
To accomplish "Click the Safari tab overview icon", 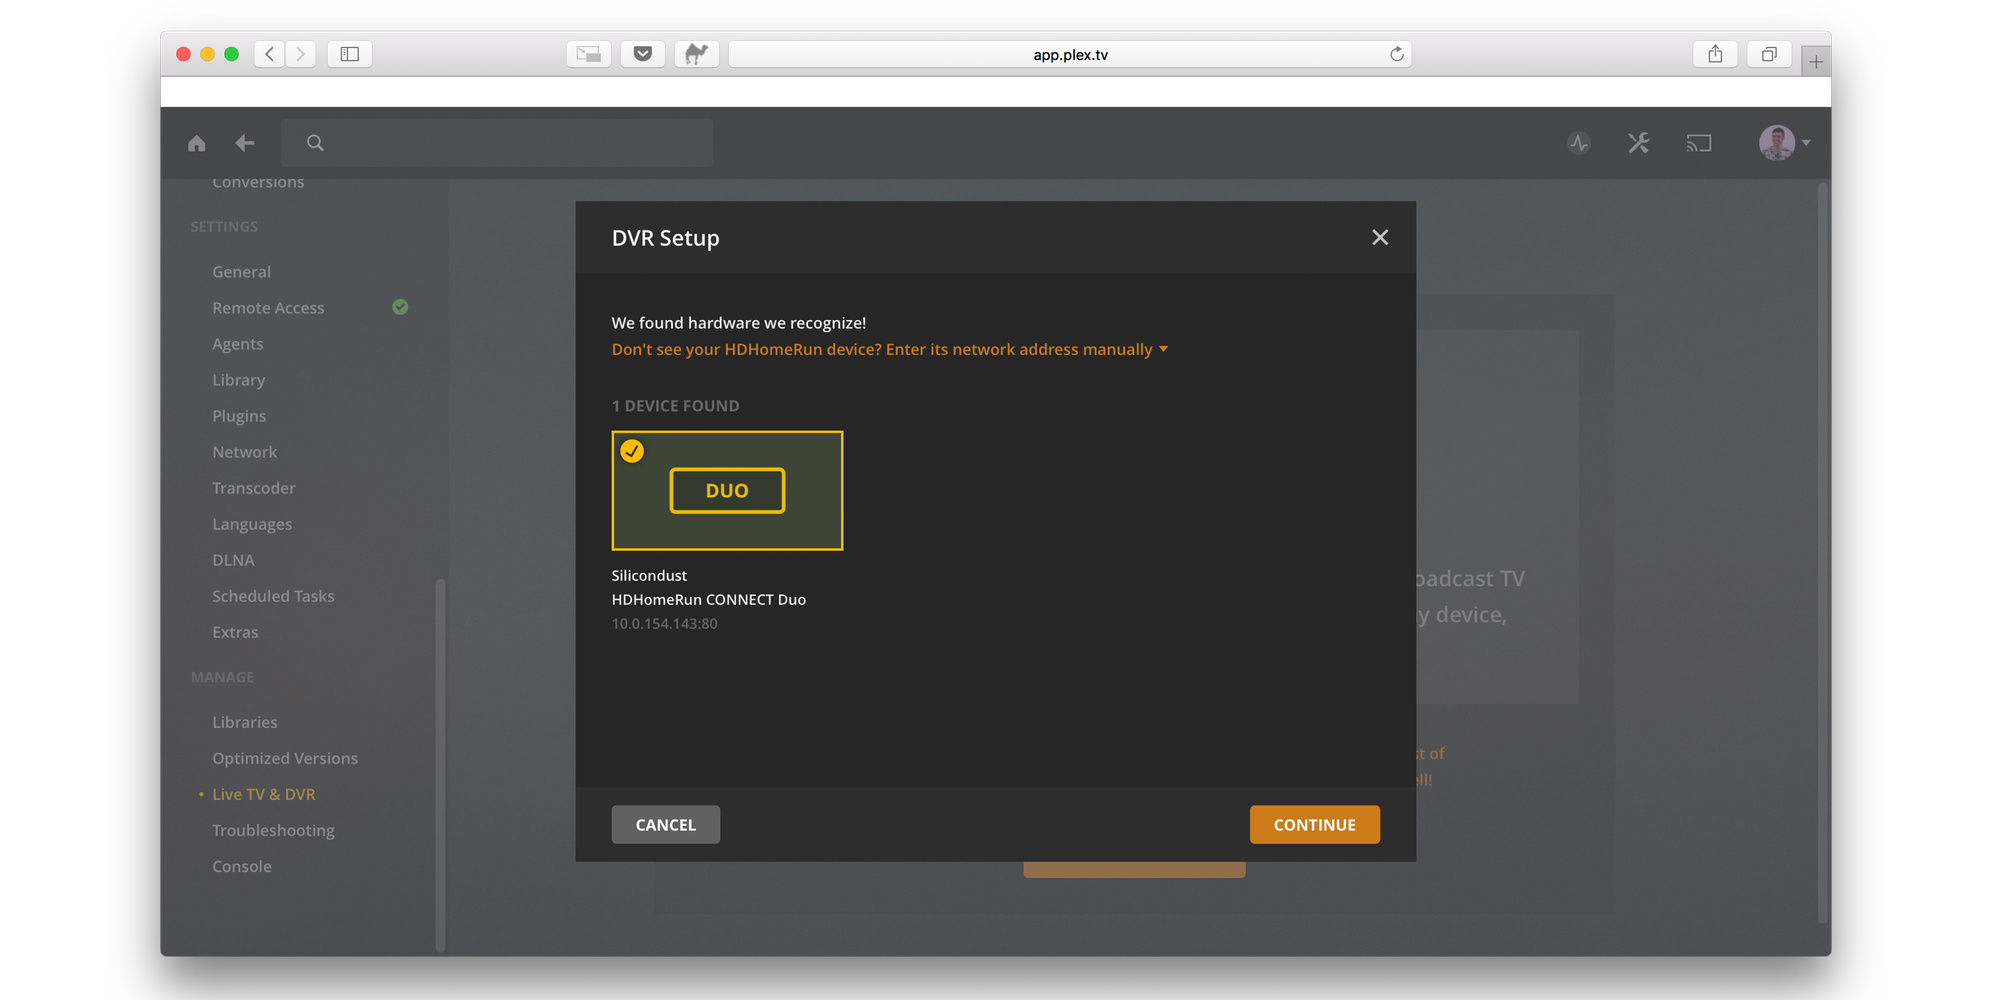I will pyautogui.click(x=1769, y=54).
